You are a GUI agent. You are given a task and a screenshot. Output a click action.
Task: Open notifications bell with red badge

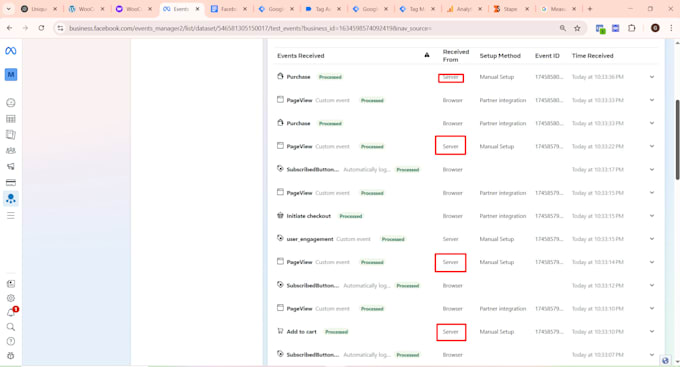tap(11, 312)
